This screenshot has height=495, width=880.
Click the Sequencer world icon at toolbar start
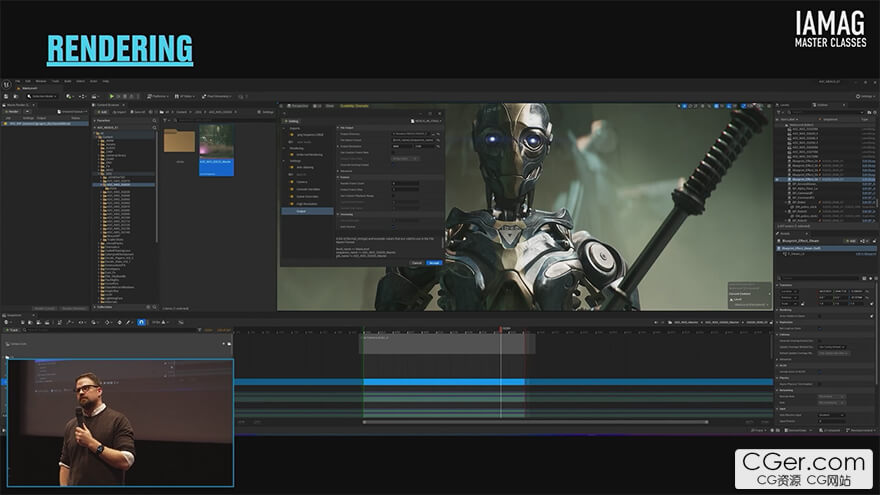pos(7,322)
